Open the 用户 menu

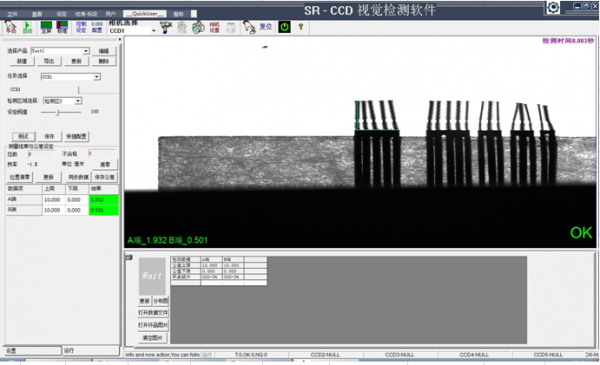(111, 14)
